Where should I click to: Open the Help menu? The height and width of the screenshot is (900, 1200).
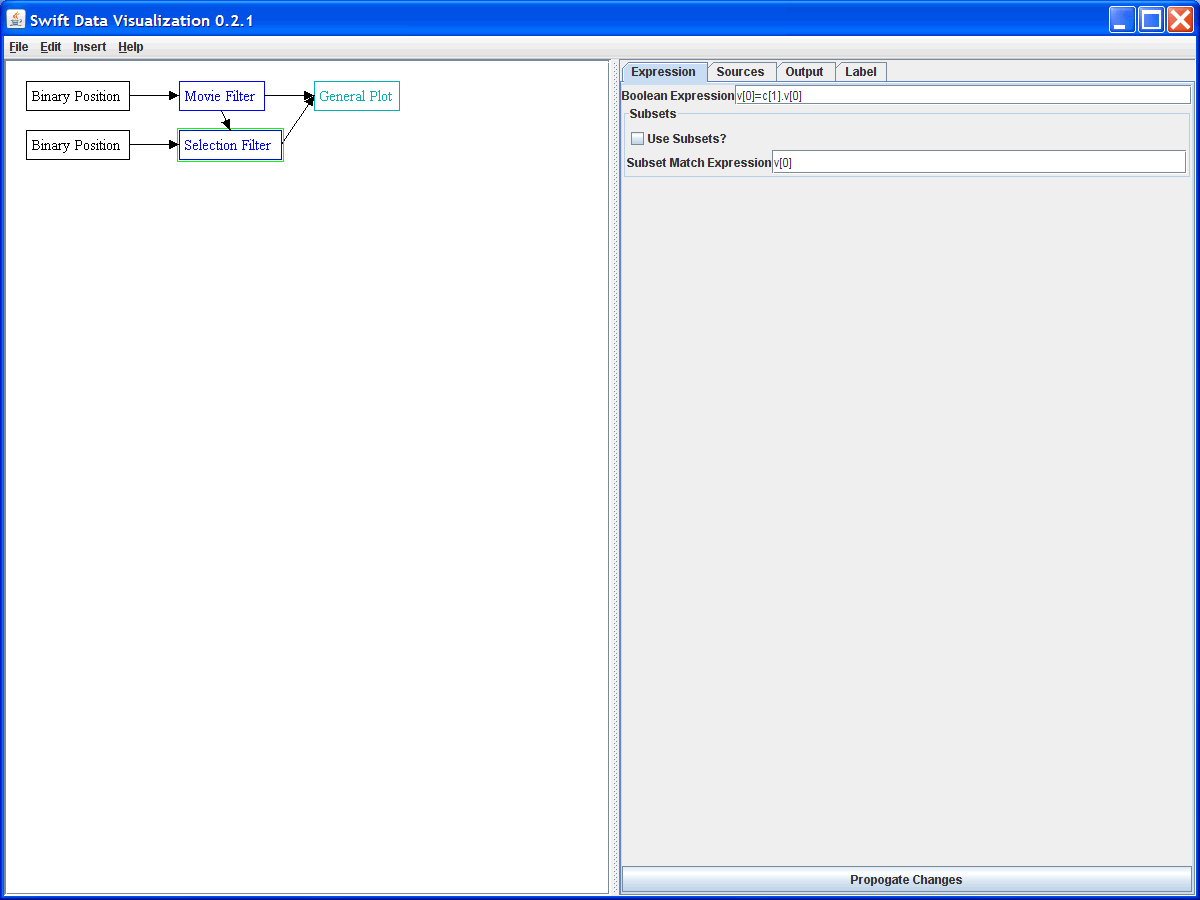pos(131,47)
